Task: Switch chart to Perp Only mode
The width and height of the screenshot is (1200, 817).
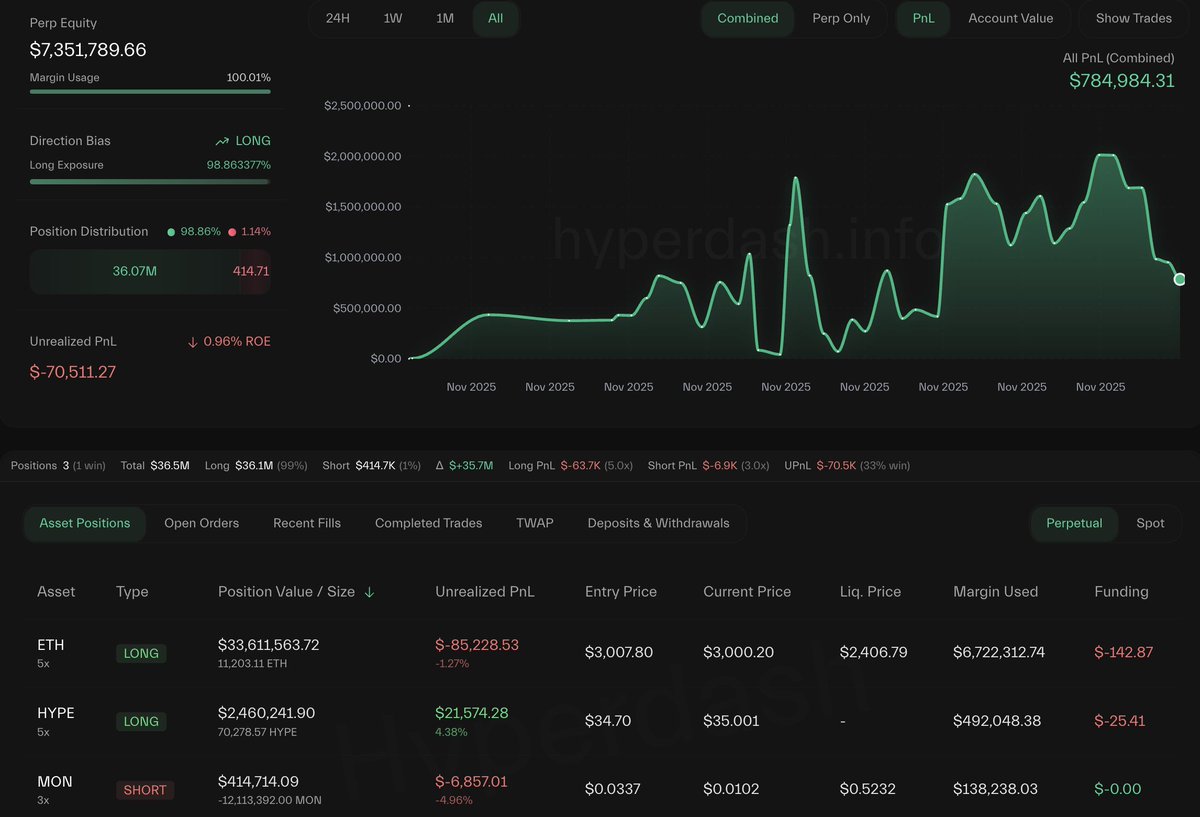Action: click(x=841, y=18)
